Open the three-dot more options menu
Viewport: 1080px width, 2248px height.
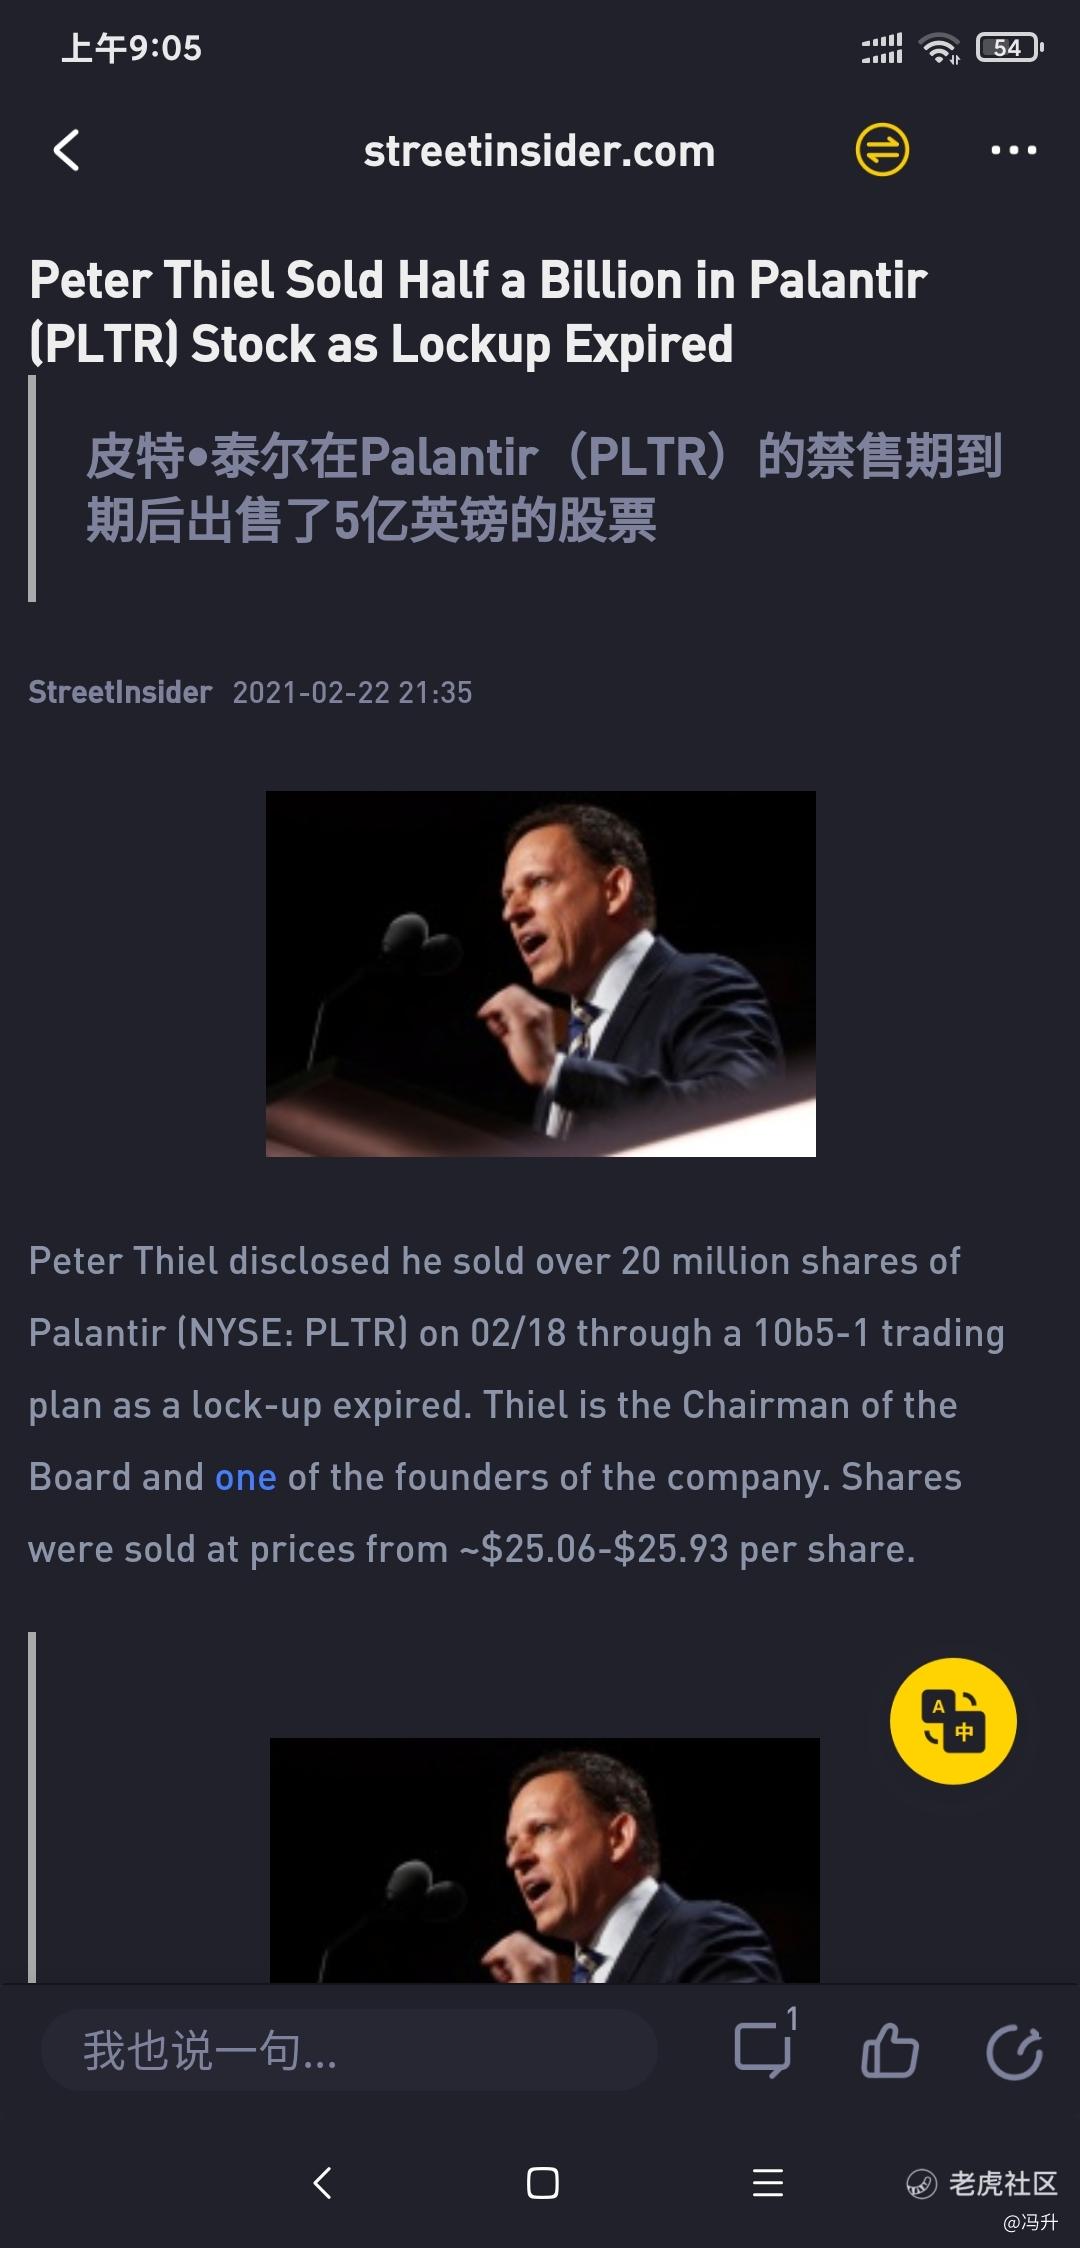pos(1013,150)
